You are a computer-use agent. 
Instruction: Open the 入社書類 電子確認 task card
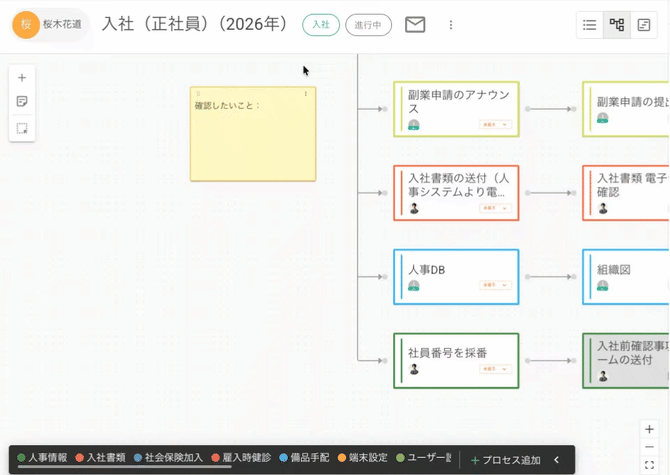pos(626,193)
